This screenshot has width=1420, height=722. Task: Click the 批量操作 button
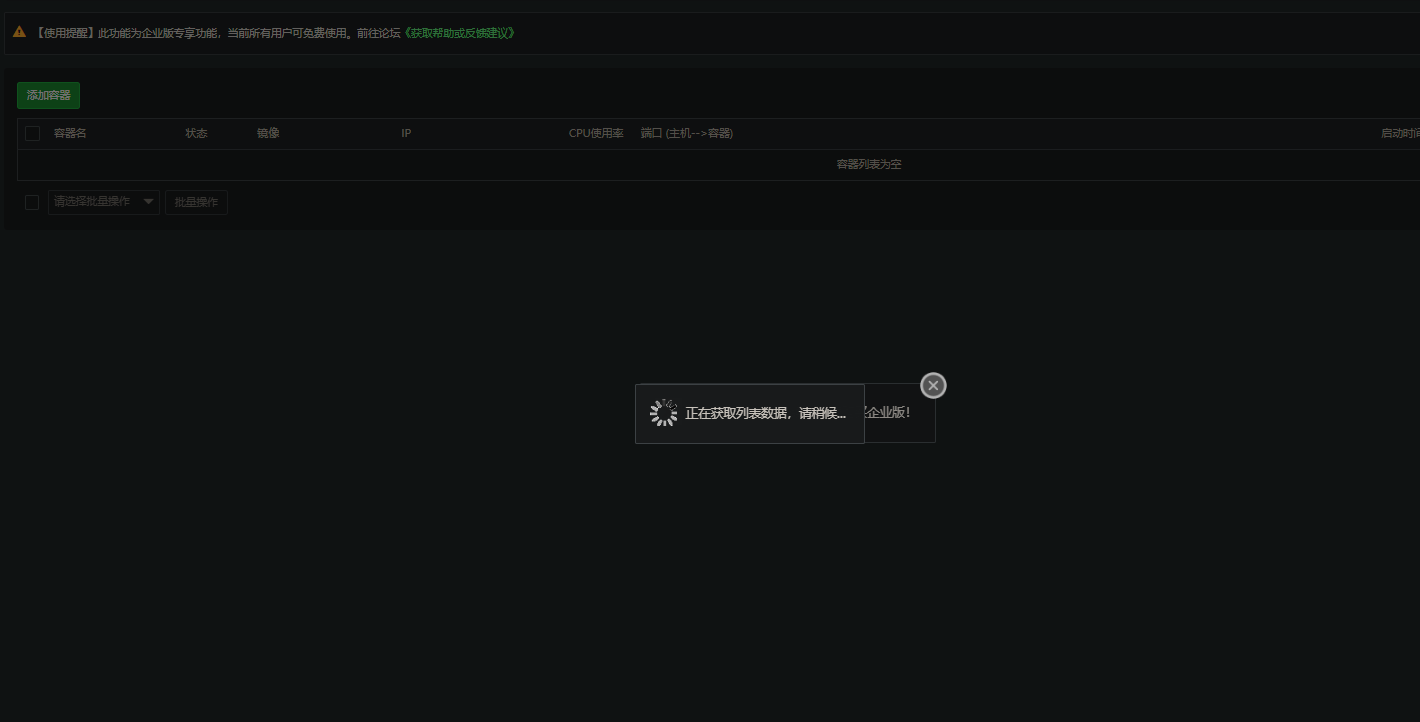click(x=196, y=202)
